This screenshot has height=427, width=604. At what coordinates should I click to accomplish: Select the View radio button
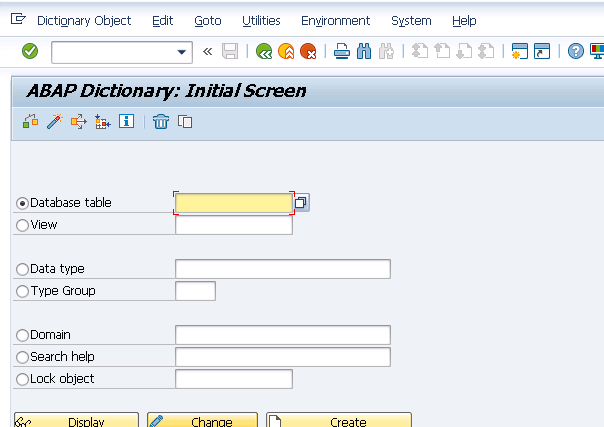click(22, 225)
